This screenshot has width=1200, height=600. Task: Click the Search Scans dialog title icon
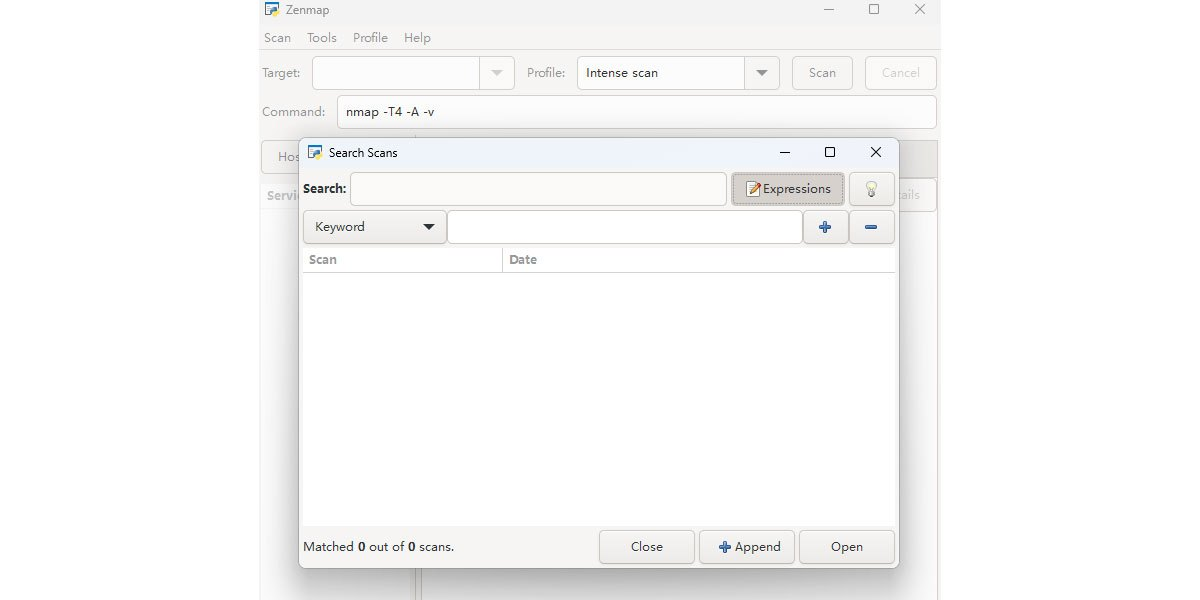(x=315, y=152)
